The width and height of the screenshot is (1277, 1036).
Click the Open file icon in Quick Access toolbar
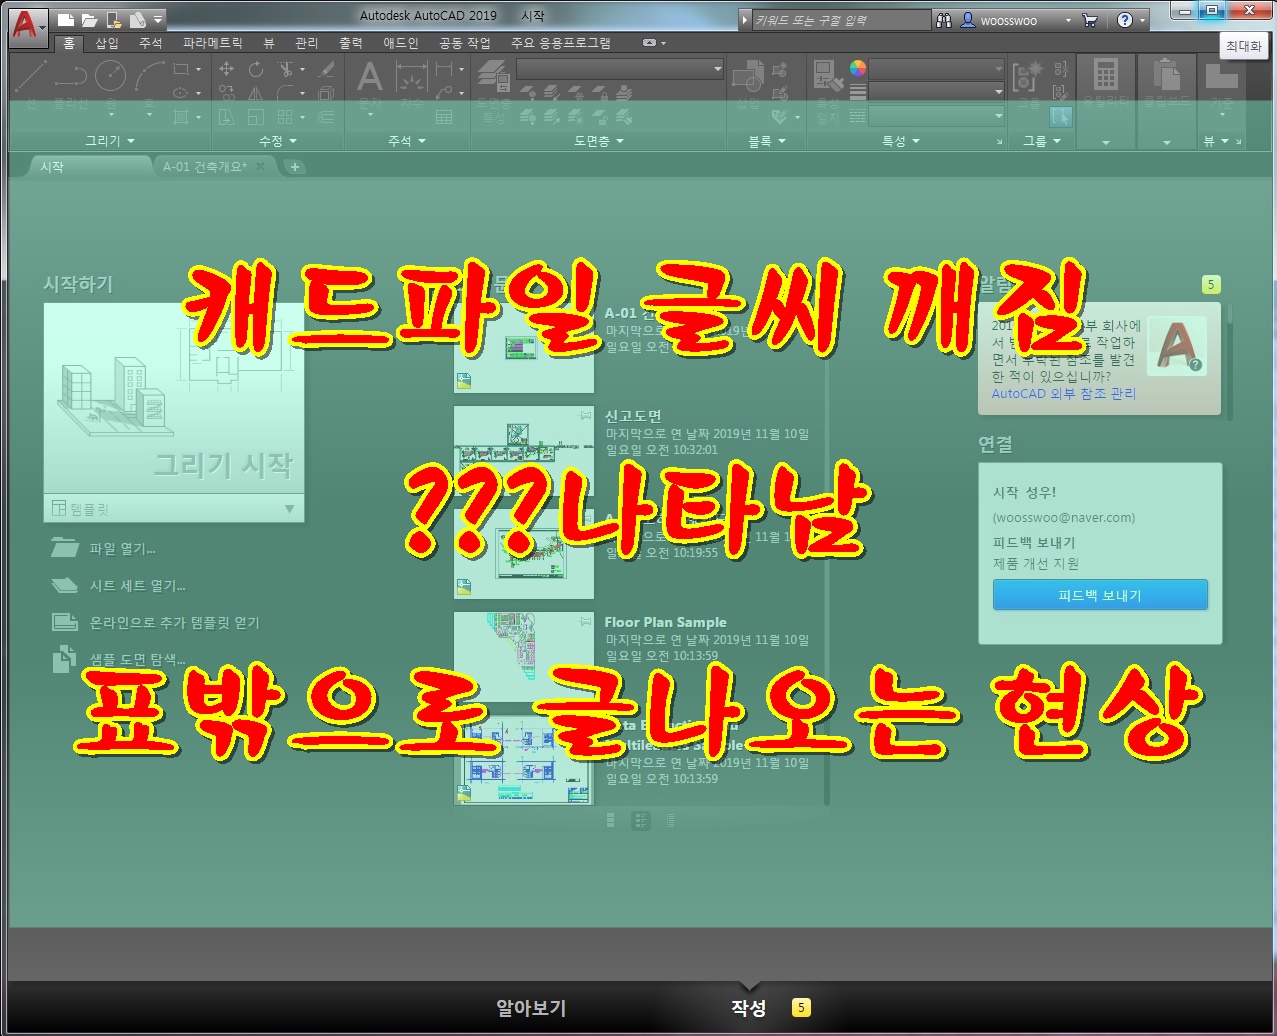pos(90,20)
